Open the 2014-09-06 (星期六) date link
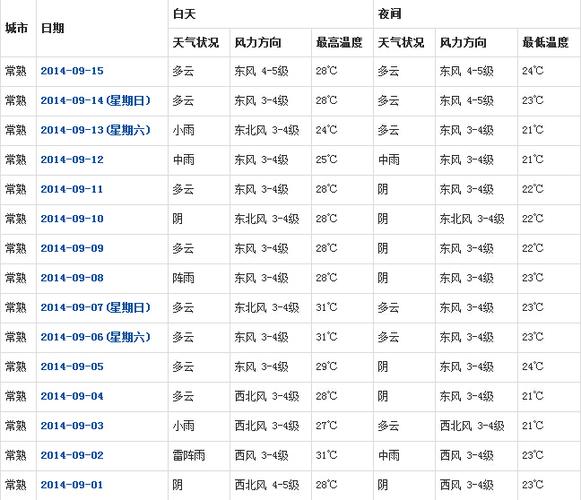Image resolution: width=581 pixels, height=500 pixels. click(x=96, y=337)
